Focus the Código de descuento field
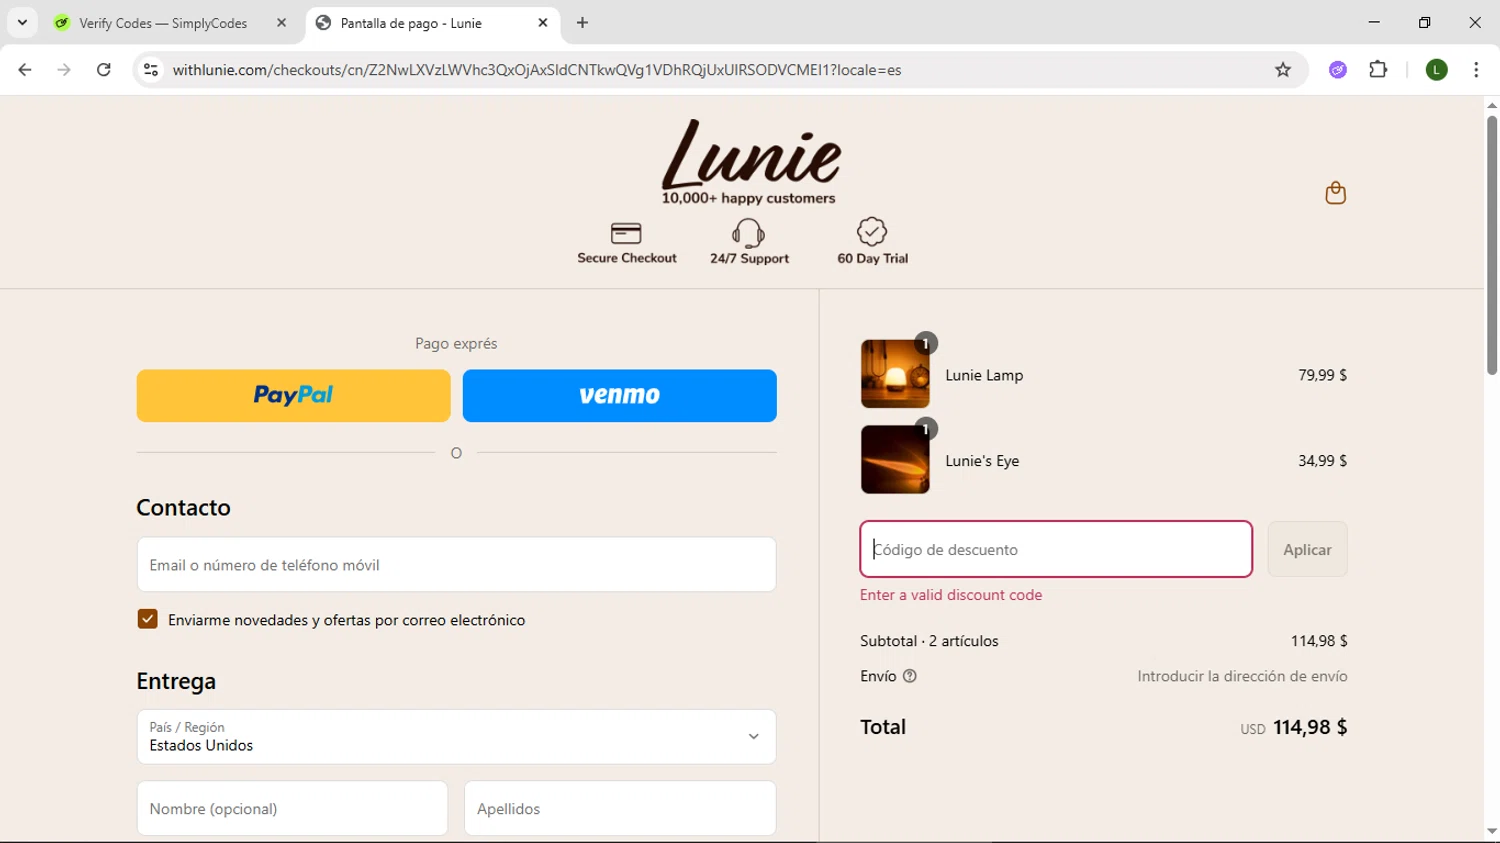1500x843 pixels. 1056,549
